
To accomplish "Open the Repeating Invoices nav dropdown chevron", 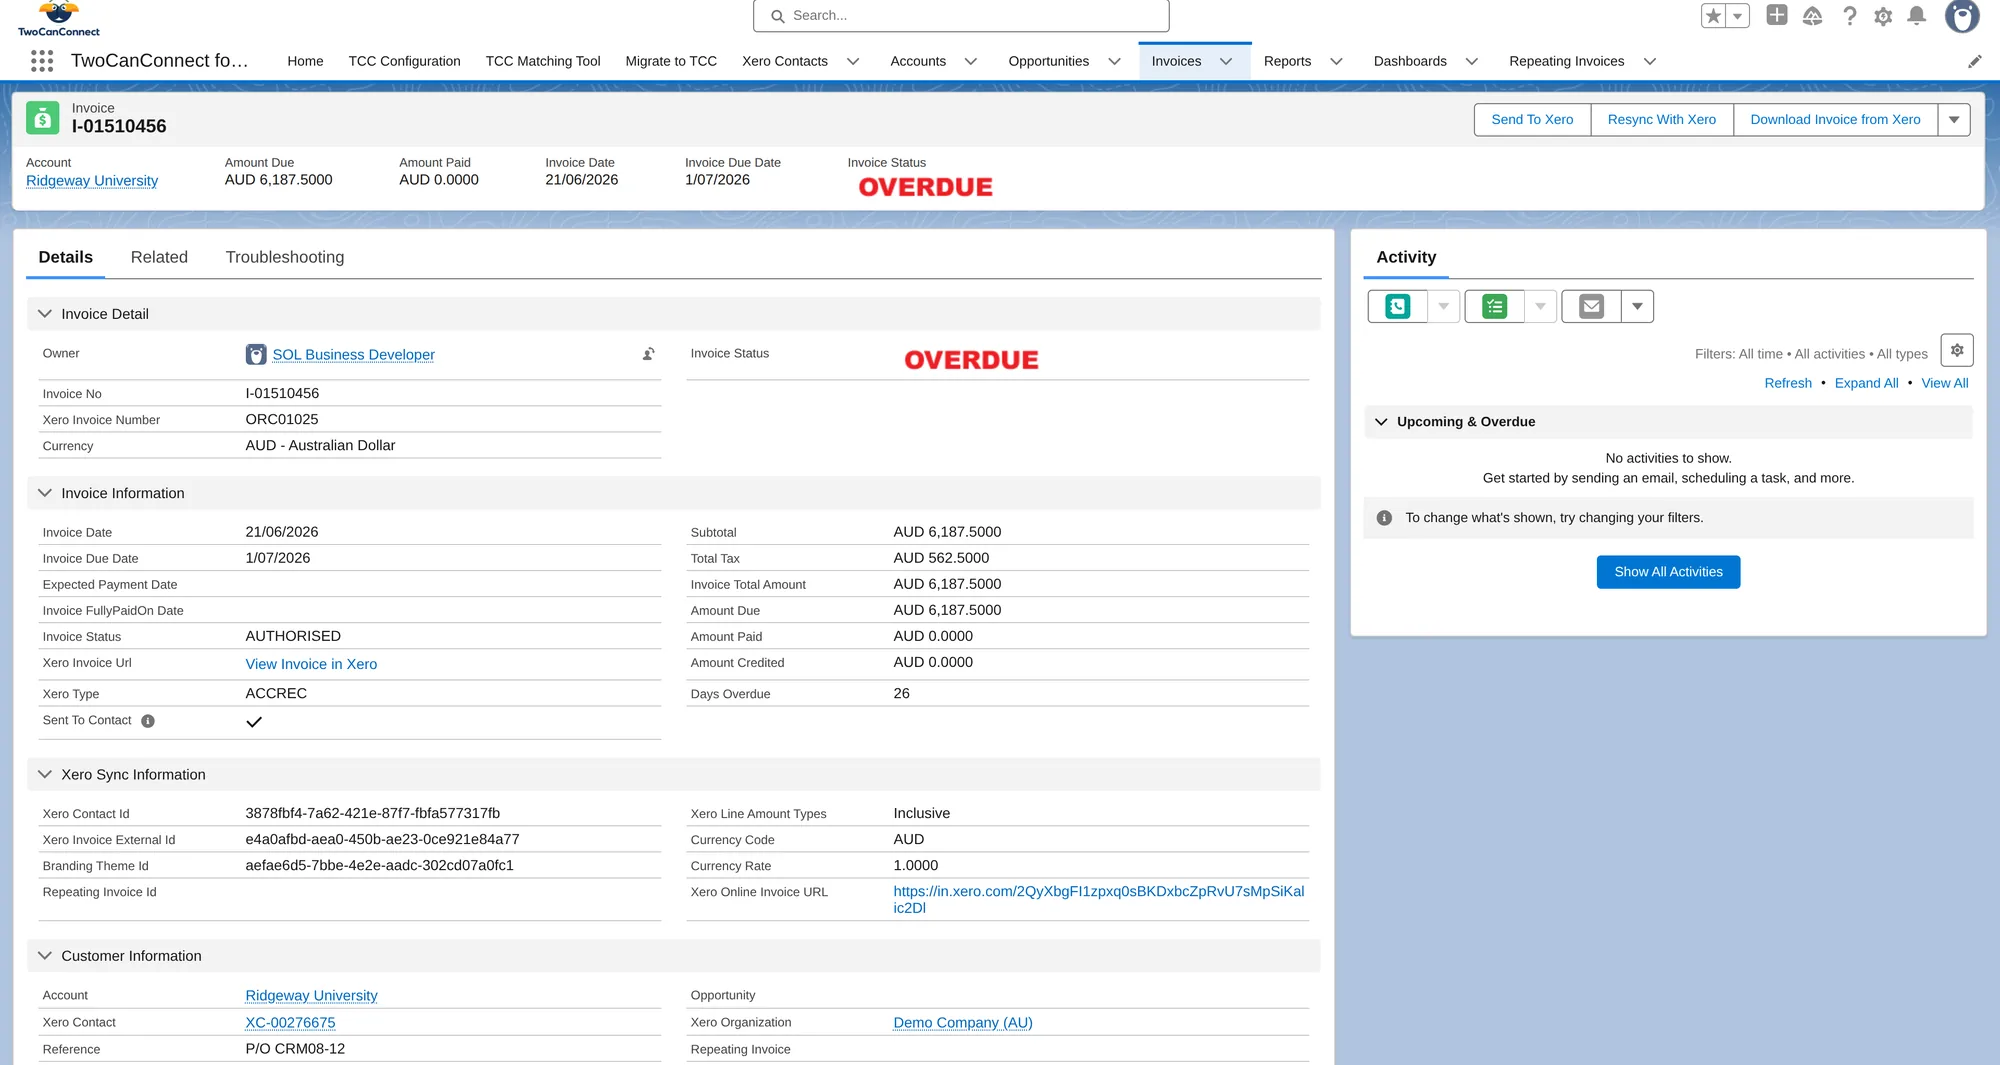I will [1650, 61].
